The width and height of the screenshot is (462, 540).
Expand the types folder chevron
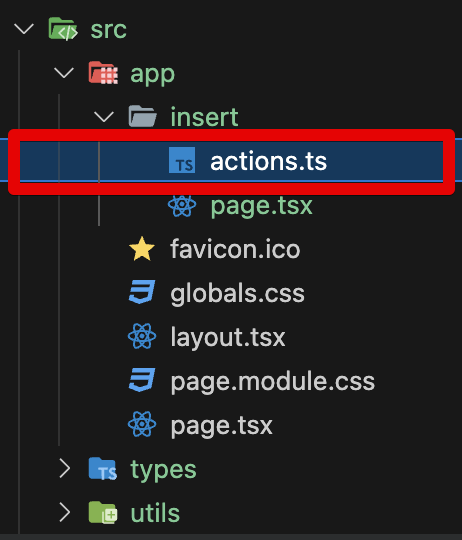click(65, 468)
